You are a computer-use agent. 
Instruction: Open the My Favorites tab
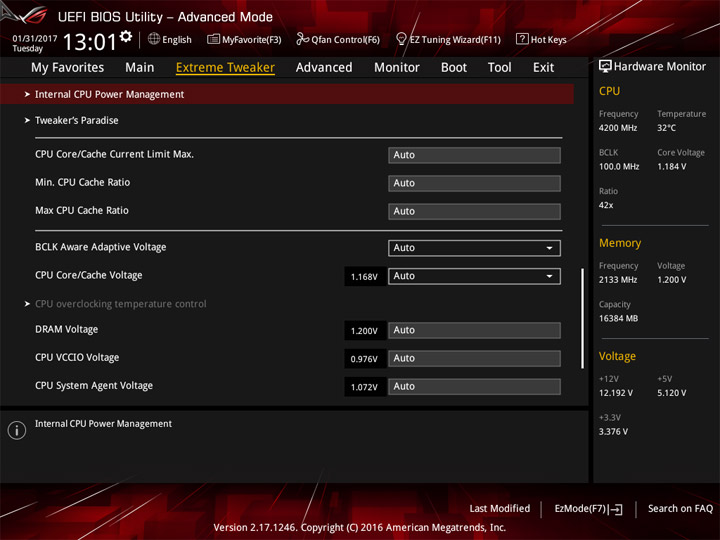point(68,68)
